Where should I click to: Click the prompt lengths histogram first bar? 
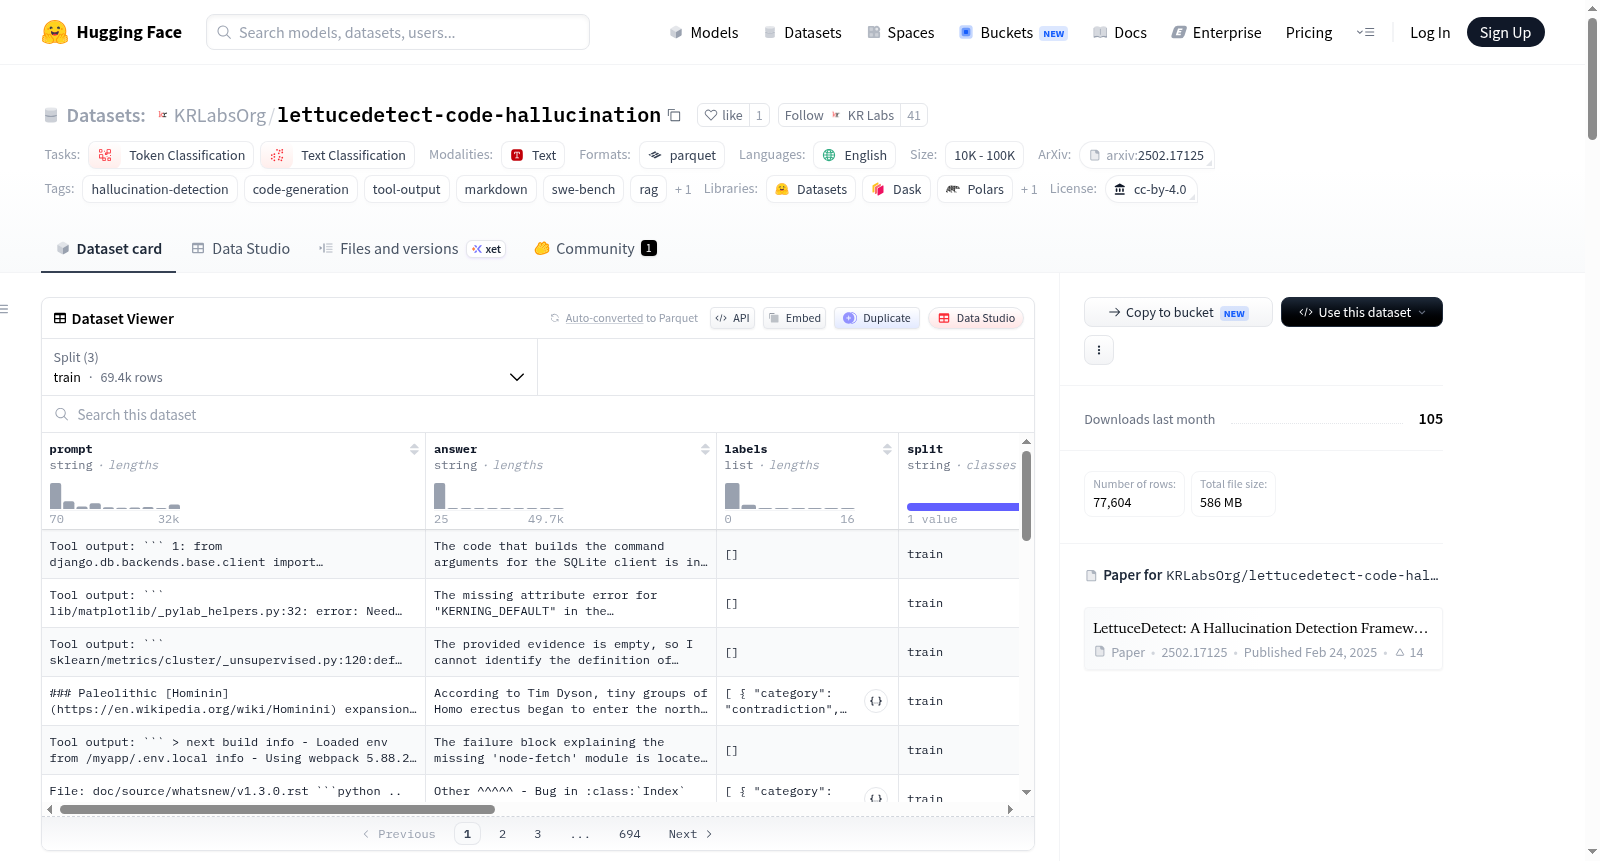tap(56, 496)
